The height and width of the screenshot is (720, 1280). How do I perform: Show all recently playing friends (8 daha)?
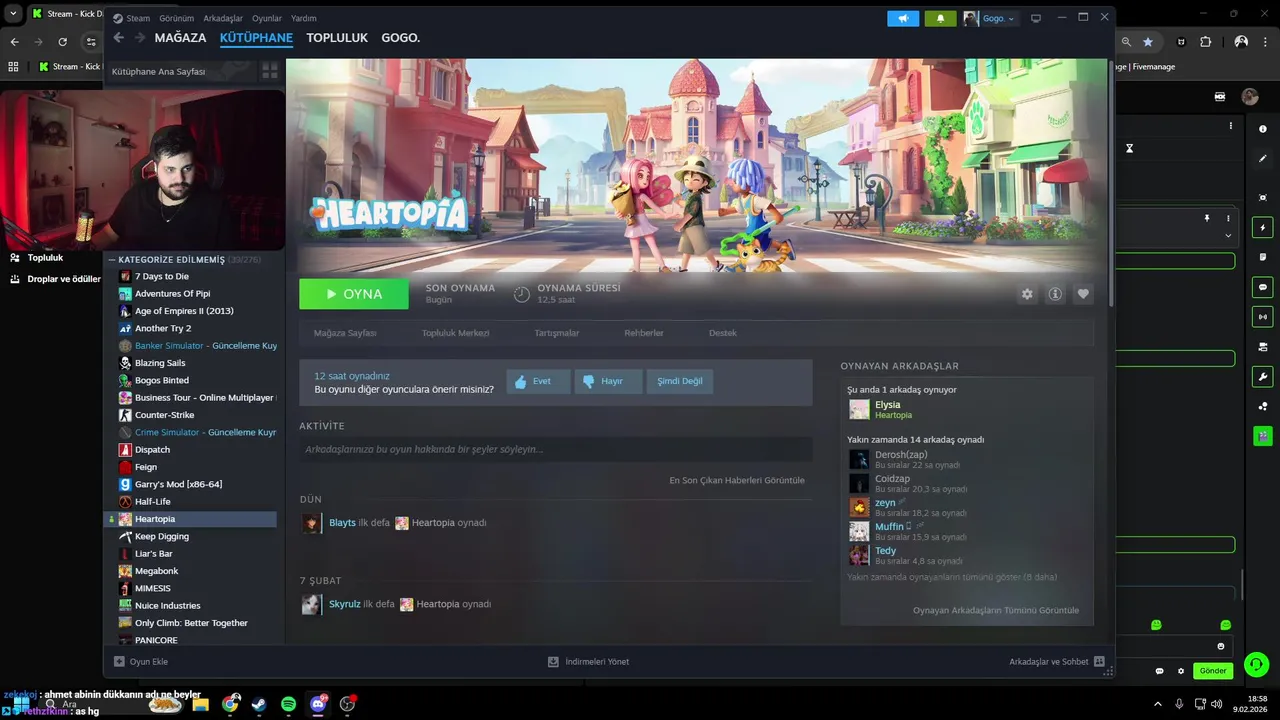pos(952,577)
